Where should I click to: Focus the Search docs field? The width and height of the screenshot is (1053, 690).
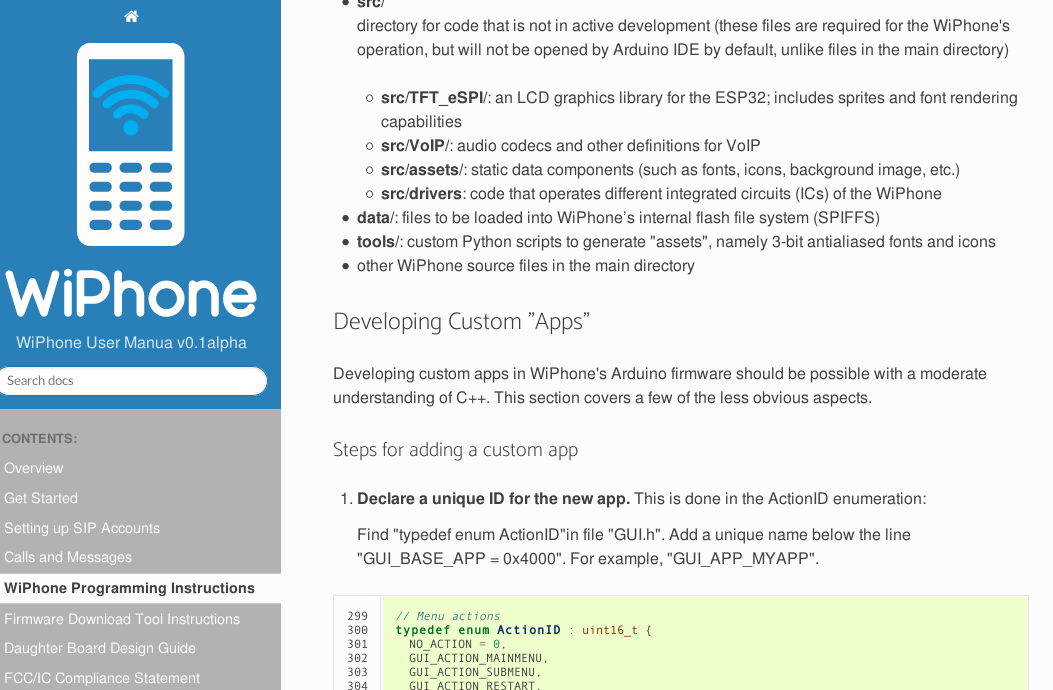pos(133,381)
